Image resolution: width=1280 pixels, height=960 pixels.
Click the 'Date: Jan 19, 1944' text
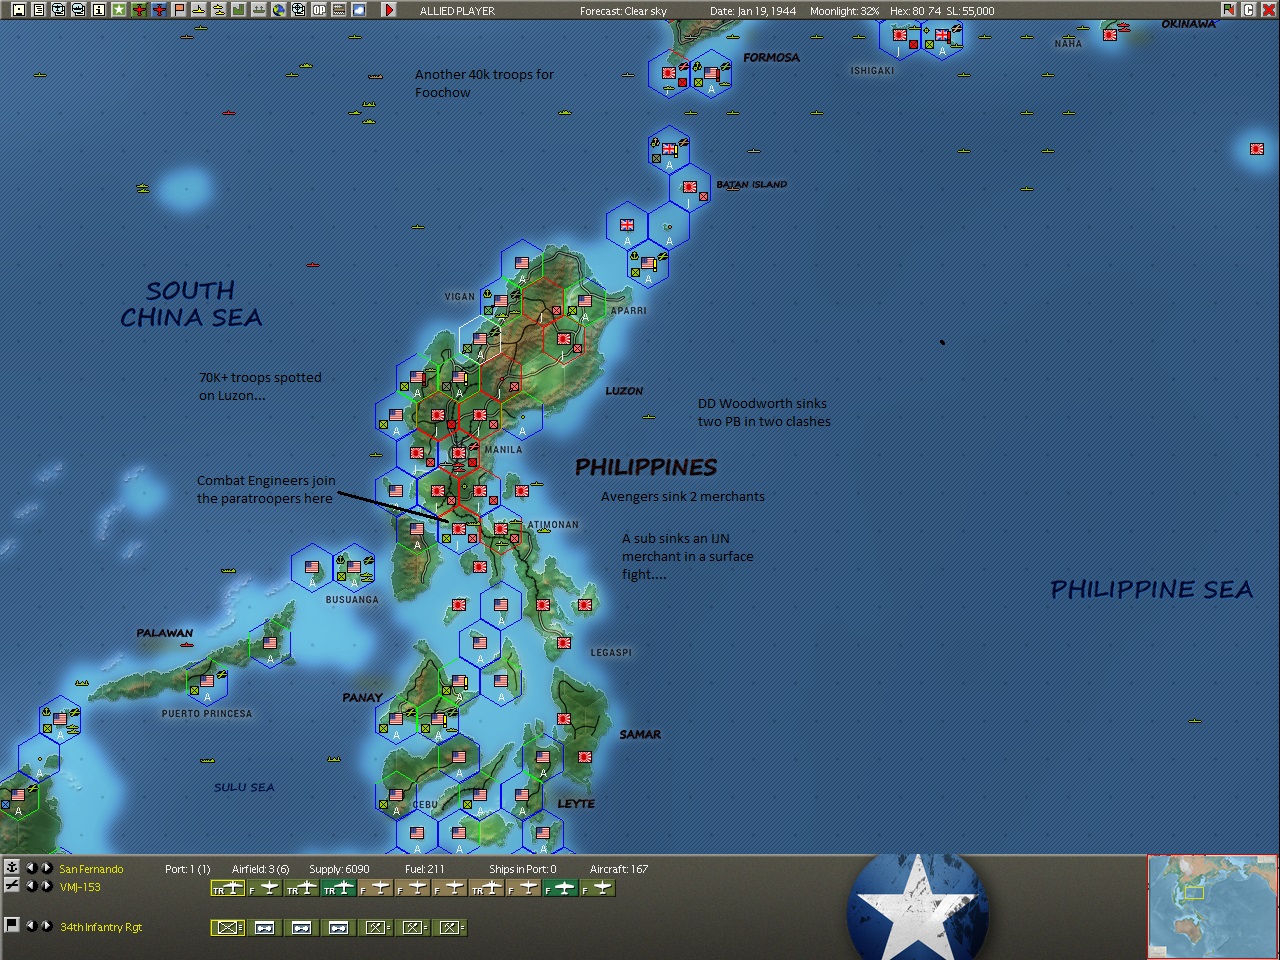pyautogui.click(x=753, y=11)
